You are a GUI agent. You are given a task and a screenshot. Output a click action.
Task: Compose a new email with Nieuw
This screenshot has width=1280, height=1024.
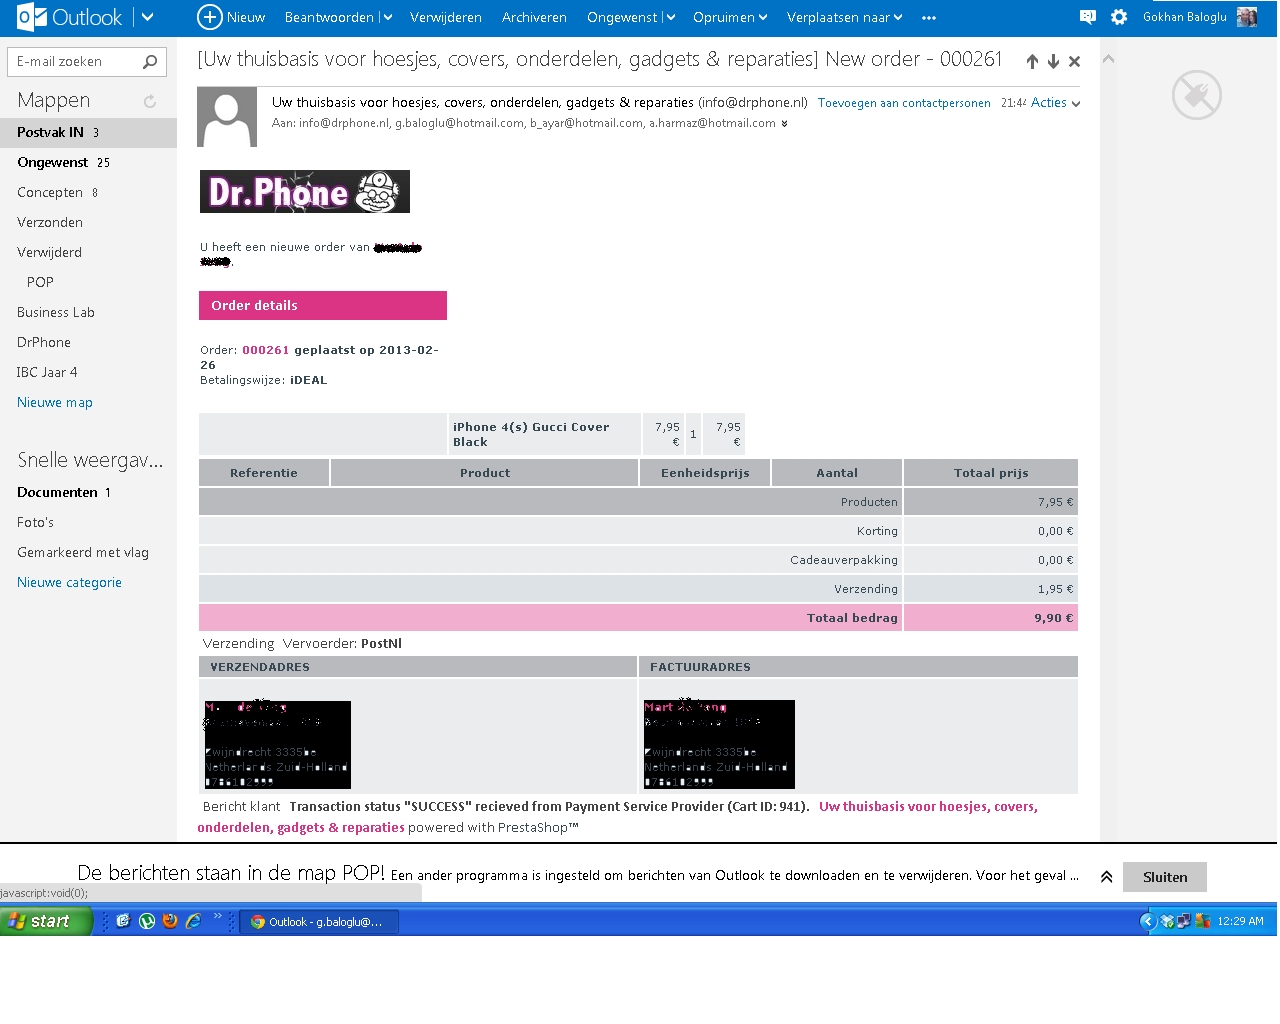coord(231,17)
